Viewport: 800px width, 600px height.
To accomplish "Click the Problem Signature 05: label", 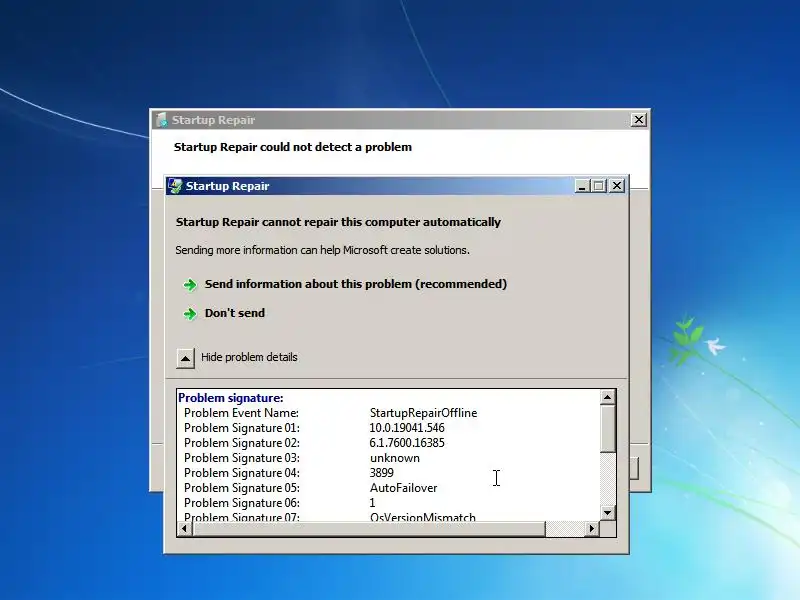I will click(x=242, y=488).
